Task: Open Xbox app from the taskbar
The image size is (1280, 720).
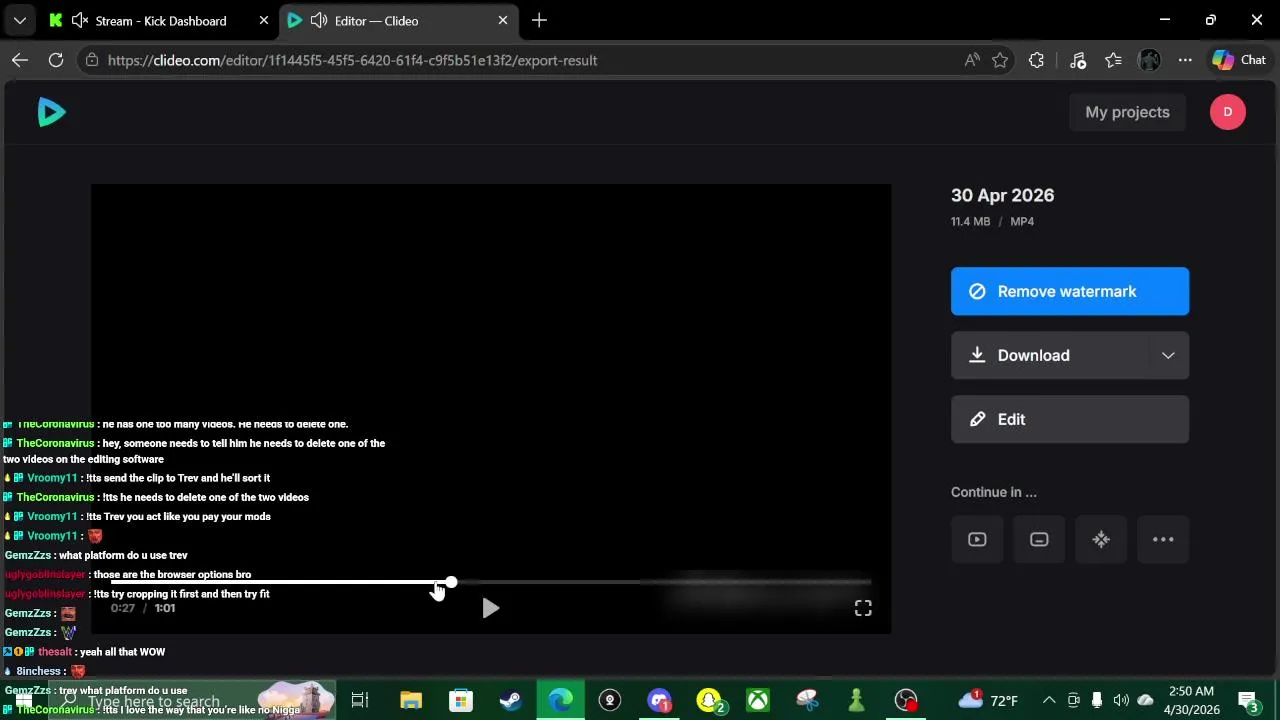Action: [758, 700]
